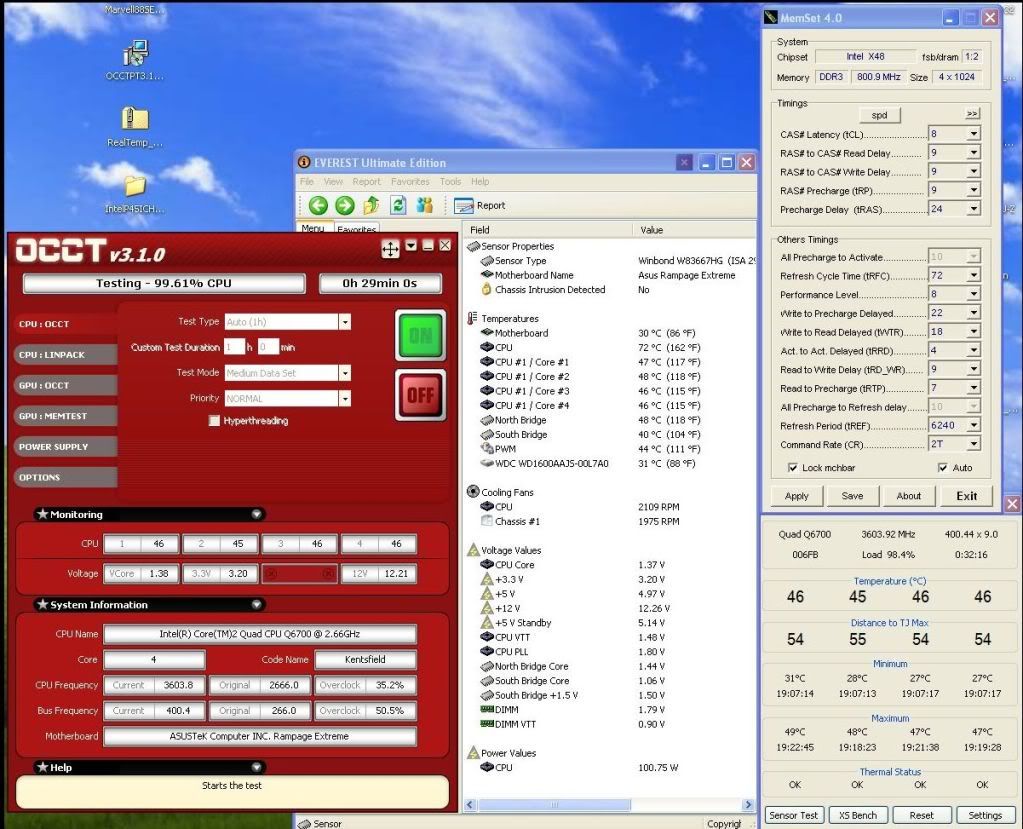The width and height of the screenshot is (1023, 829).
Task: Select the POWER SUPPLY tab in OCCT
Action: point(65,446)
